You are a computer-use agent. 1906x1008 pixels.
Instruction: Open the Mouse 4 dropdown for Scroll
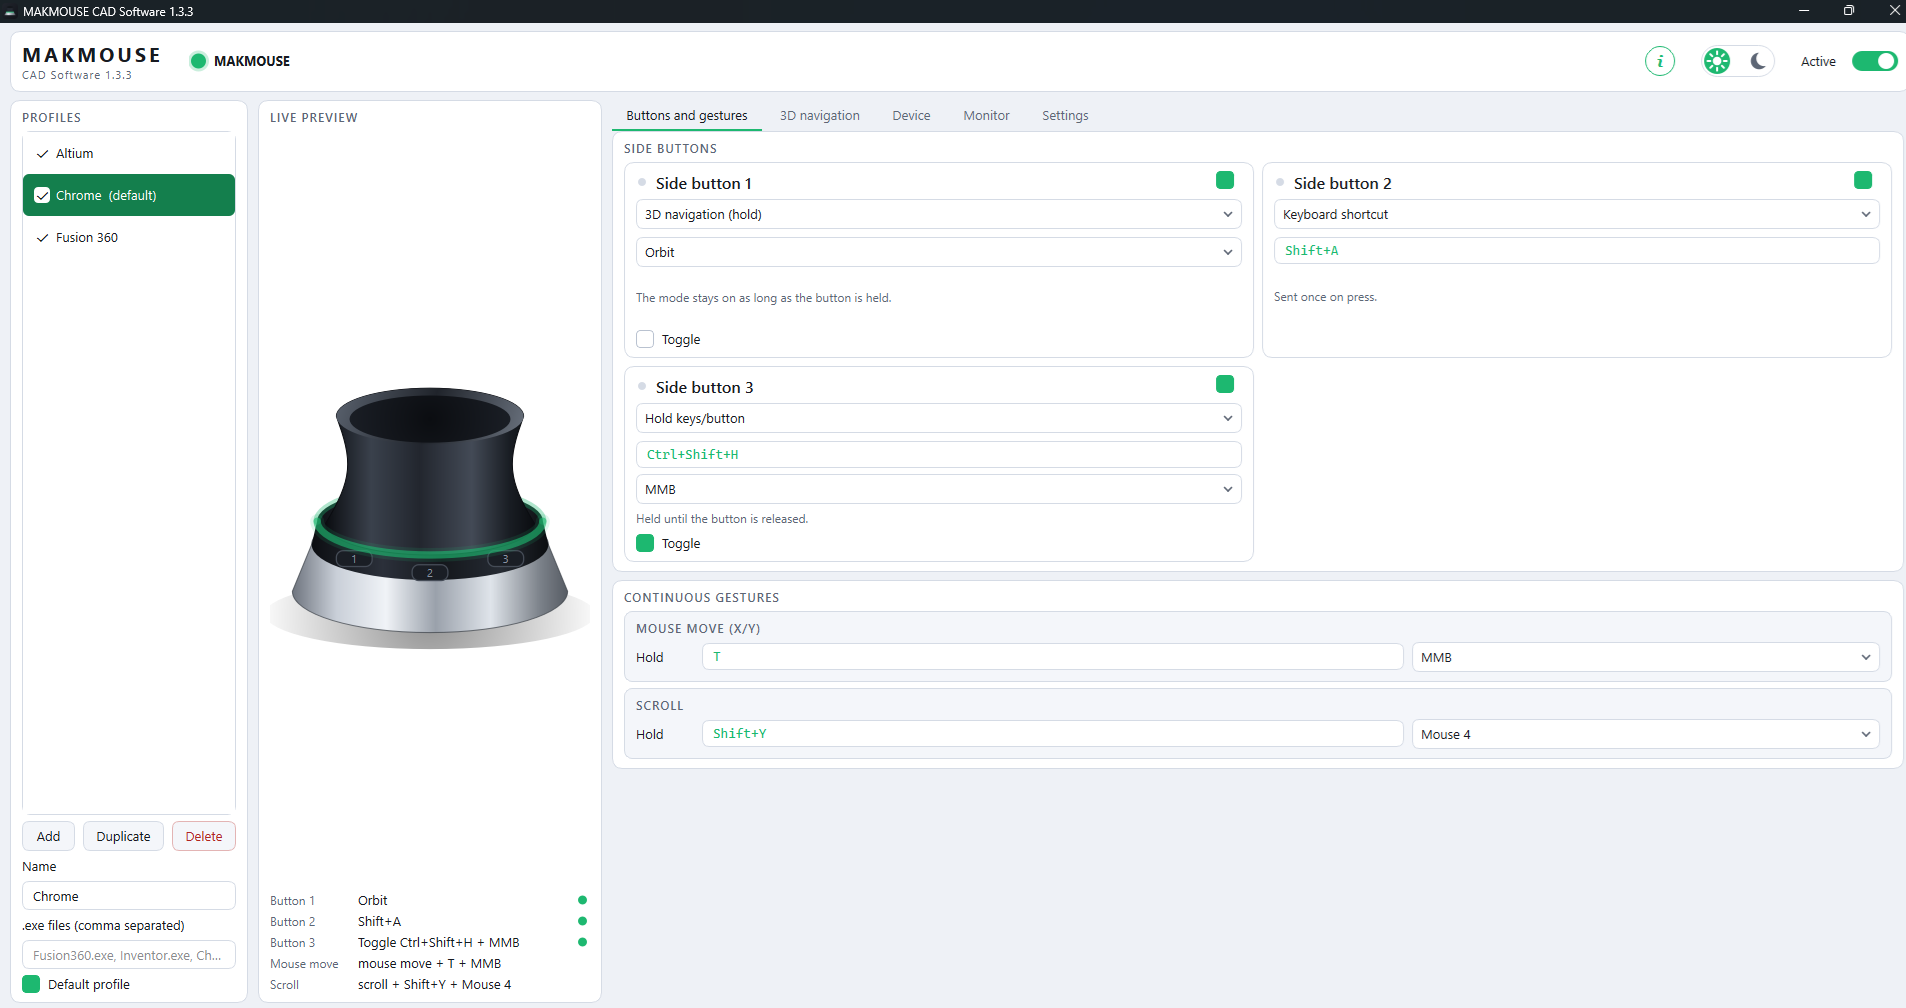1645,734
